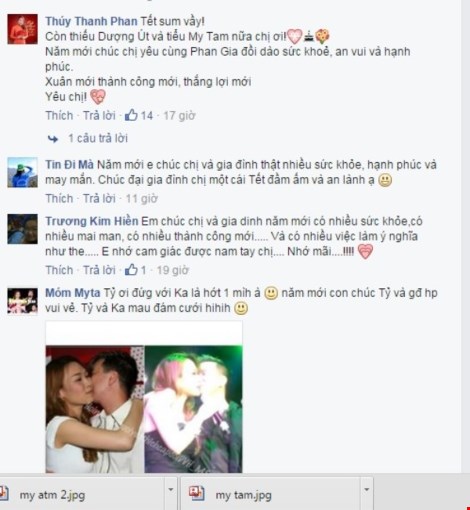
Task: Like Thúy Thanh Phan's comment via Thích
Action: [59, 116]
